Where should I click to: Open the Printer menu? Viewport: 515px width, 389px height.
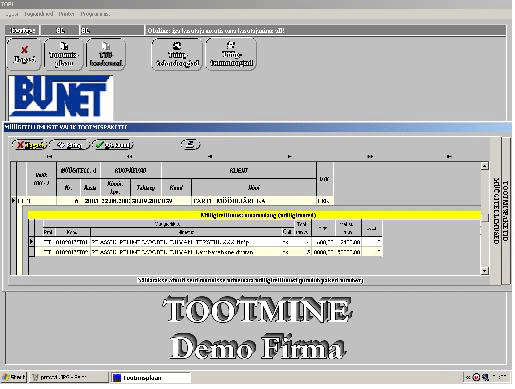(x=66, y=14)
